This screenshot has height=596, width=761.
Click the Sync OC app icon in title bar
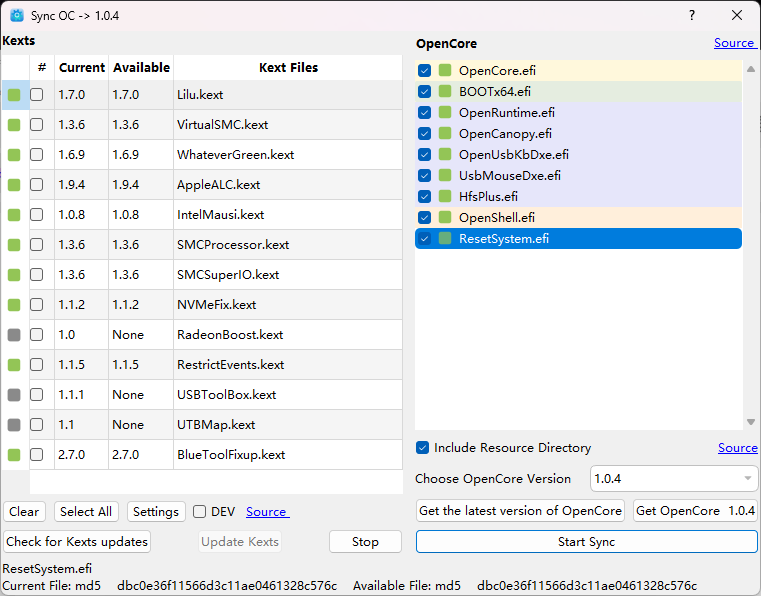coord(17,16)
